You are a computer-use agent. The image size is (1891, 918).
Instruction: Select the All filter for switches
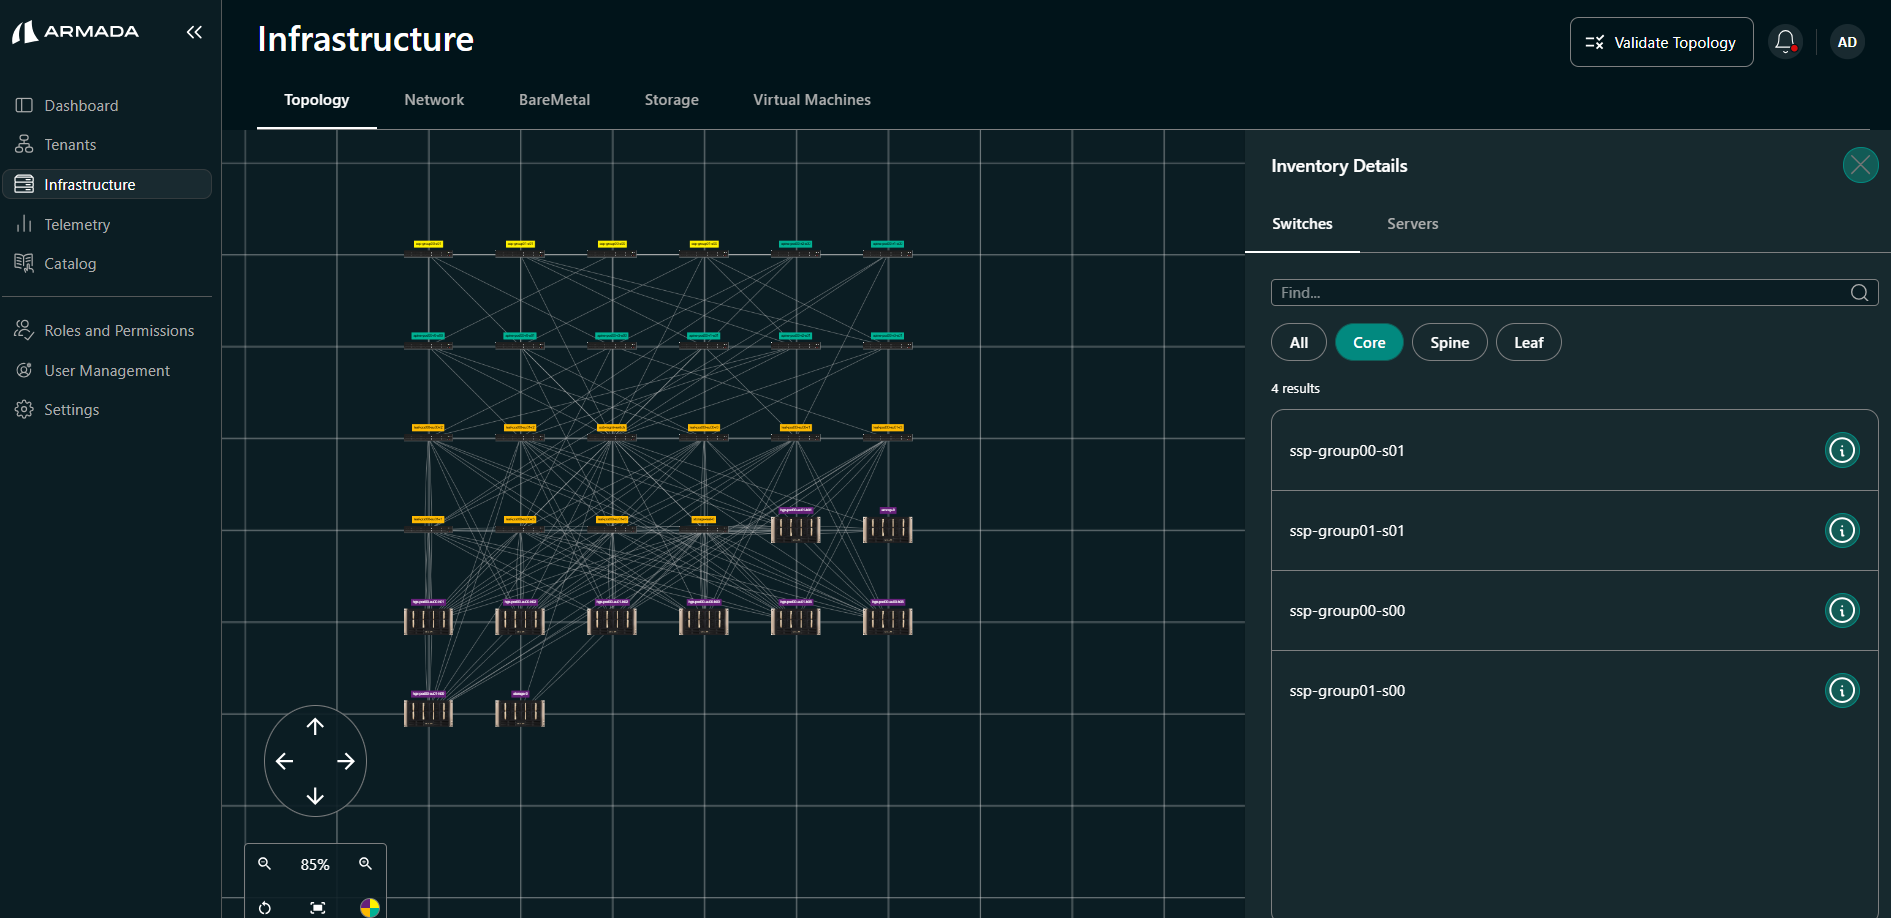tap(1298, 342)
